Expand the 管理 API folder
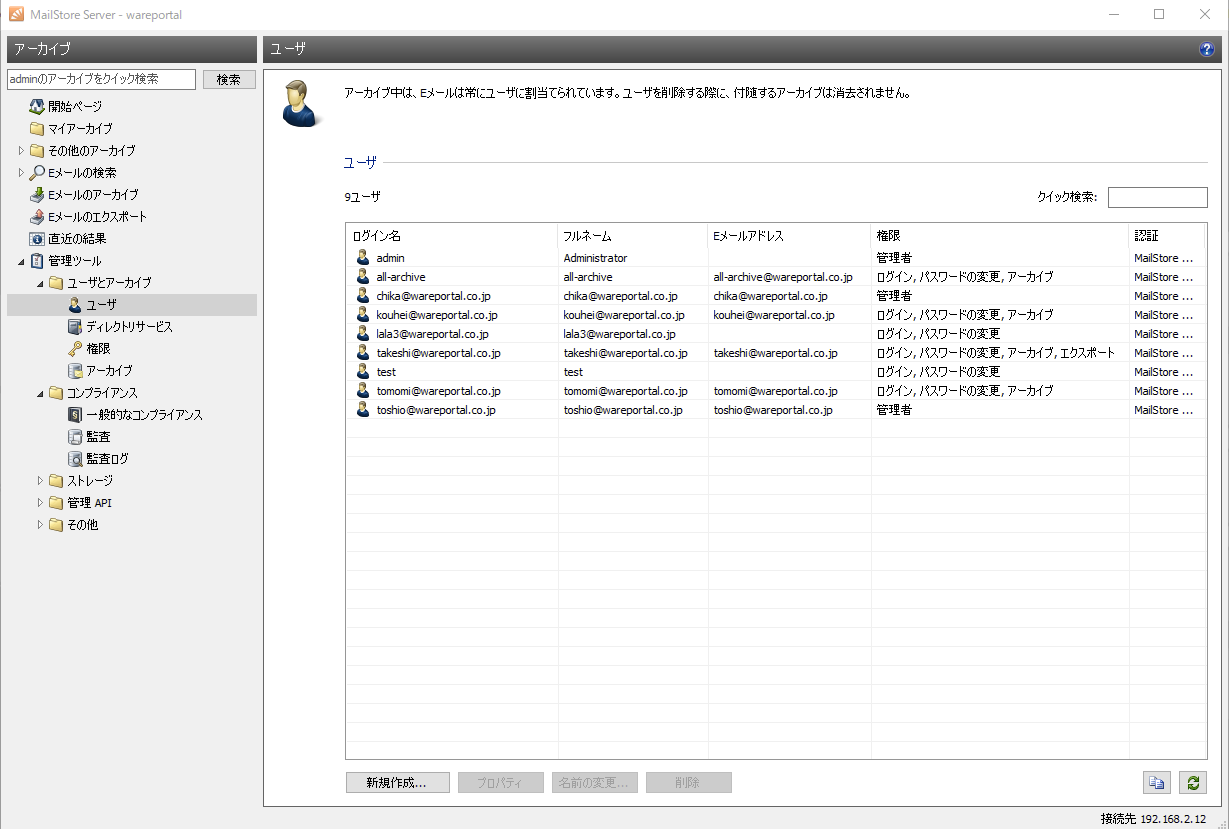The height and width of the screenshot is (829, 1229). coord(41,503)
